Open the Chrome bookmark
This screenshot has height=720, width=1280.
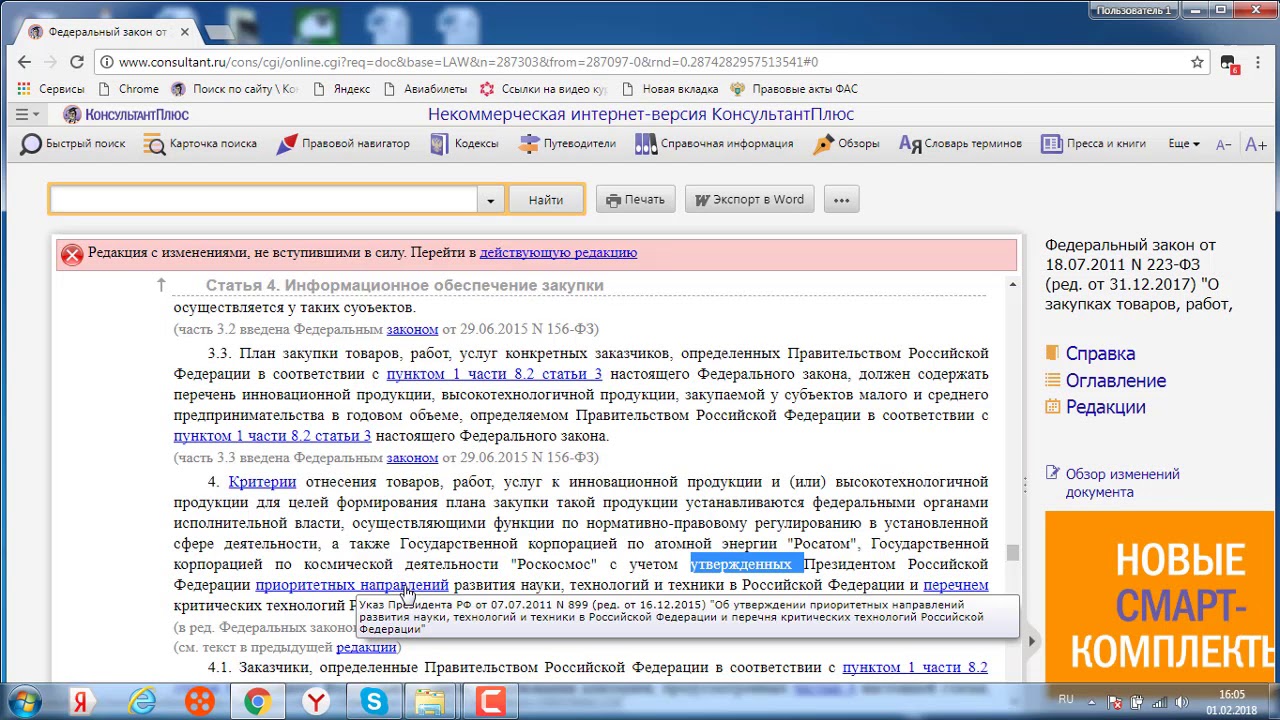click(128, 89)
